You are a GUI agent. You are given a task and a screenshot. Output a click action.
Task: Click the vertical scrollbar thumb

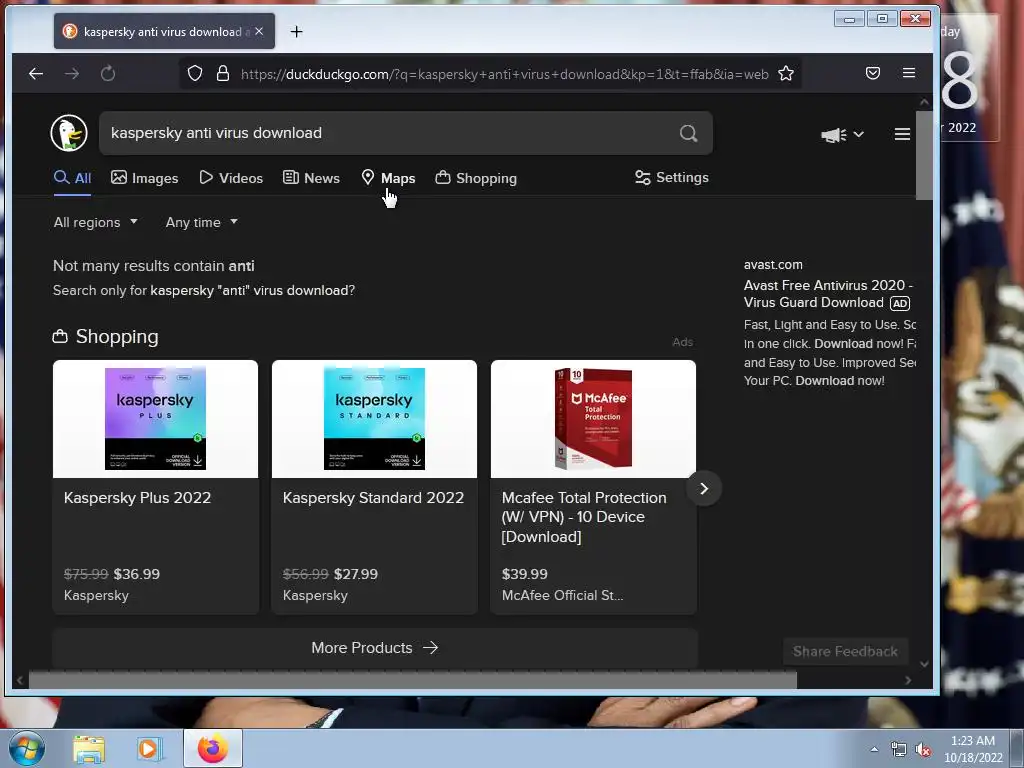923,155
